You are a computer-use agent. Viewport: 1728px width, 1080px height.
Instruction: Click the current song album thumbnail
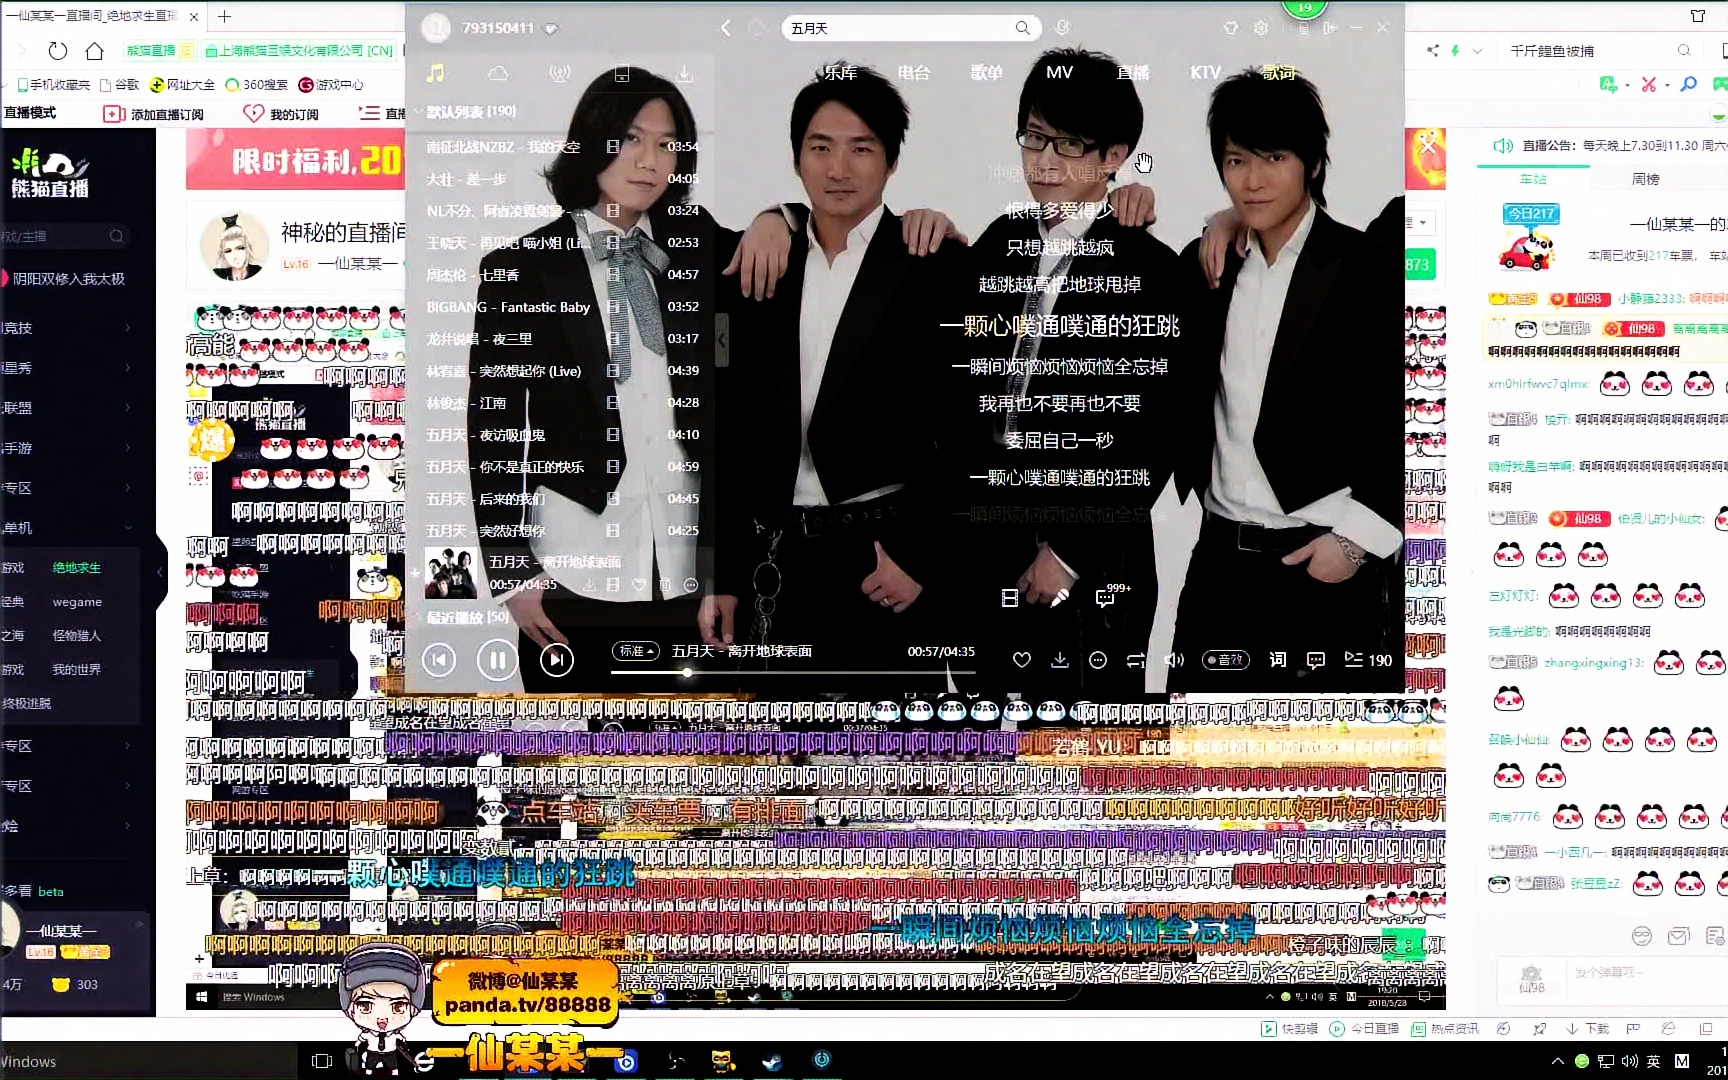click(450, 573)
